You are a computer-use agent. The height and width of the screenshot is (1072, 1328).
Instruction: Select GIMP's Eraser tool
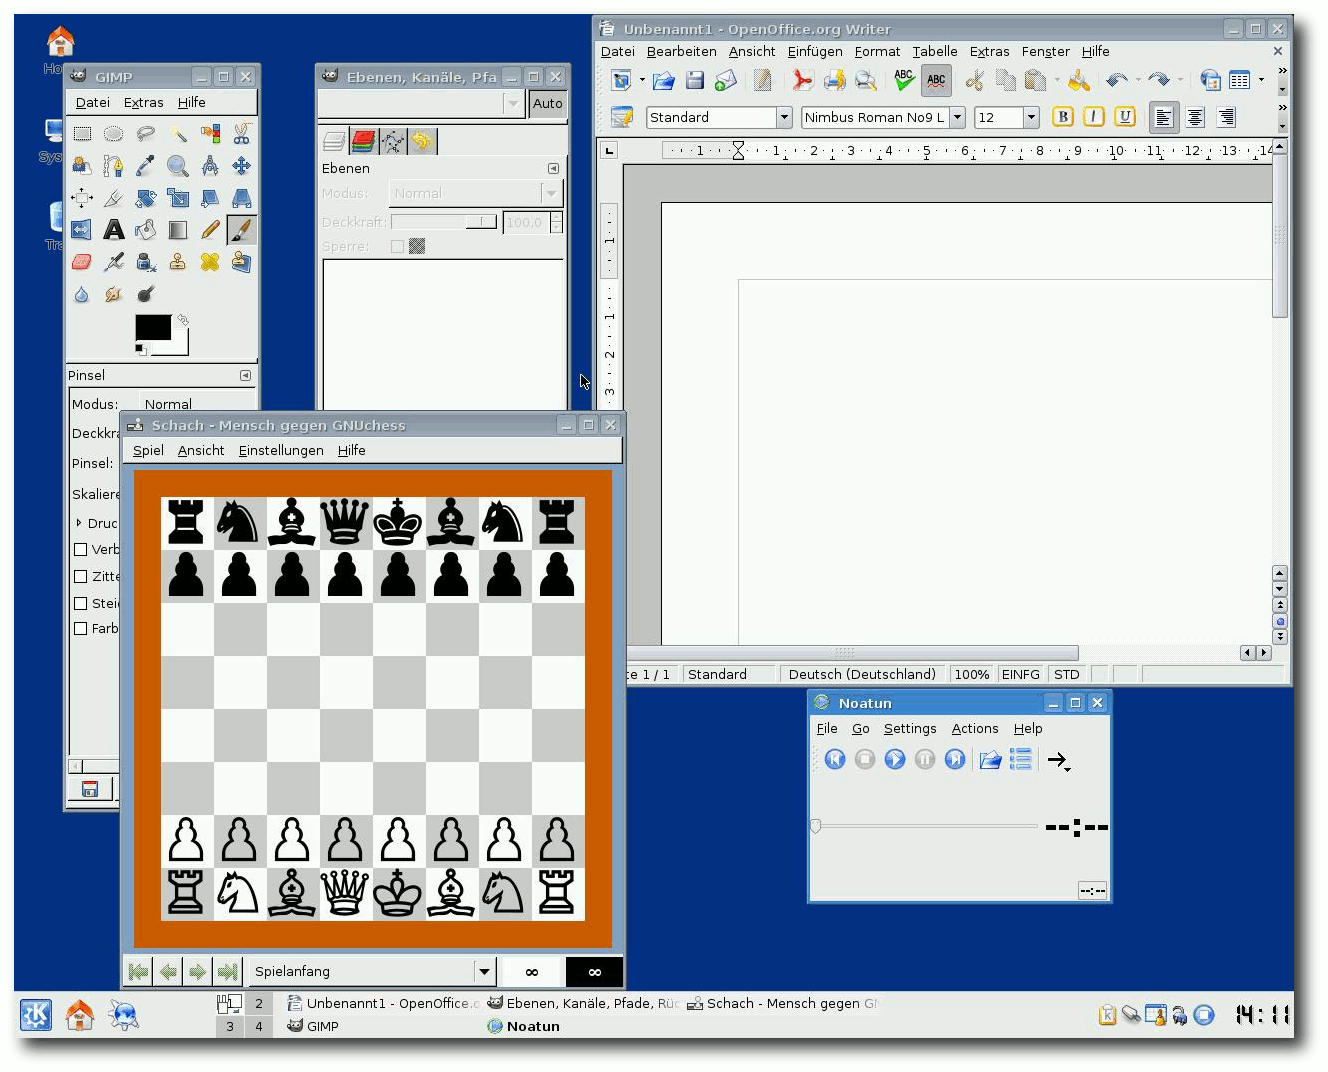pyautogui.click(x=82, y=262)
